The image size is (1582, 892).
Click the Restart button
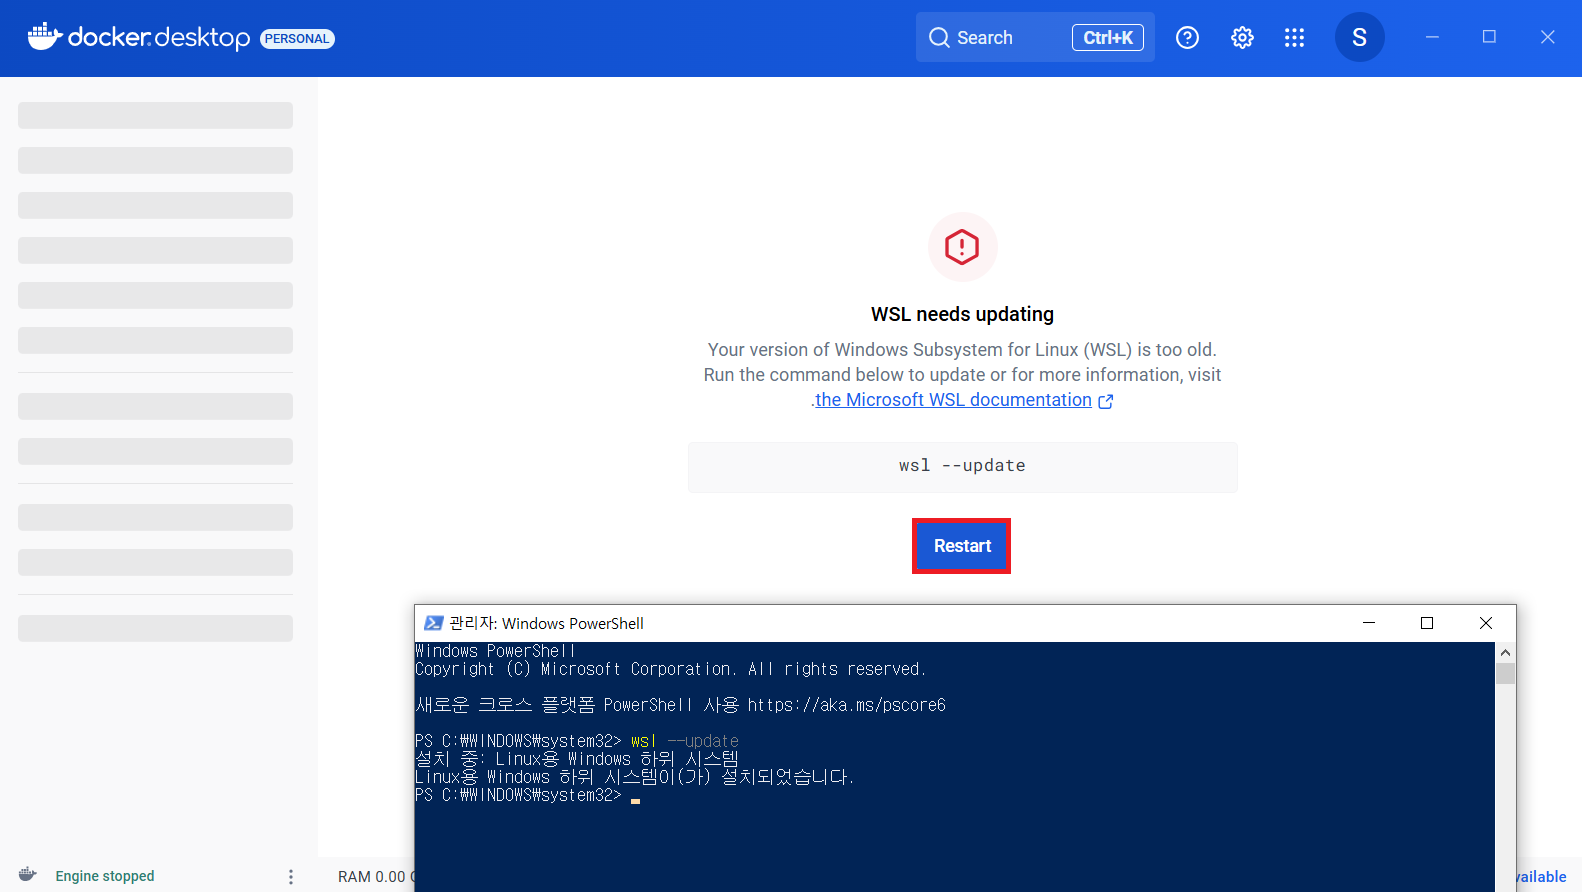[962, 546]
